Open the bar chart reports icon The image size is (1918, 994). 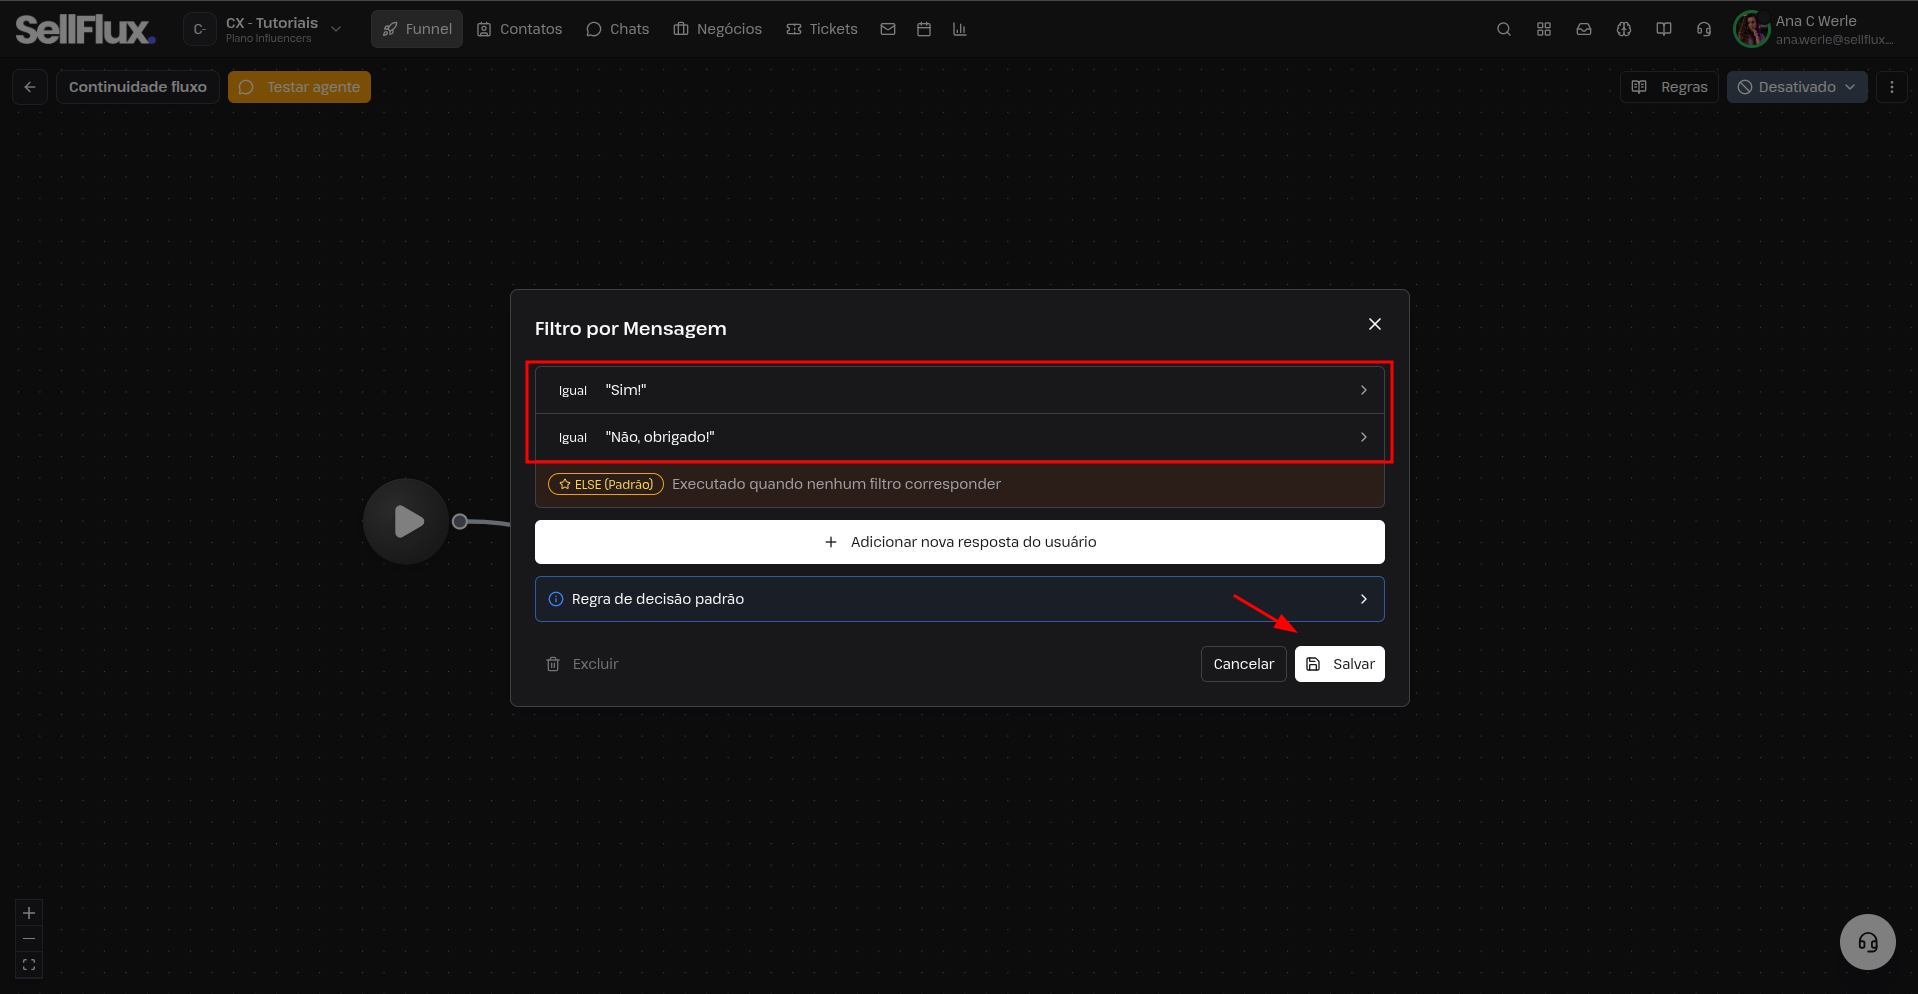coord(960,29)
